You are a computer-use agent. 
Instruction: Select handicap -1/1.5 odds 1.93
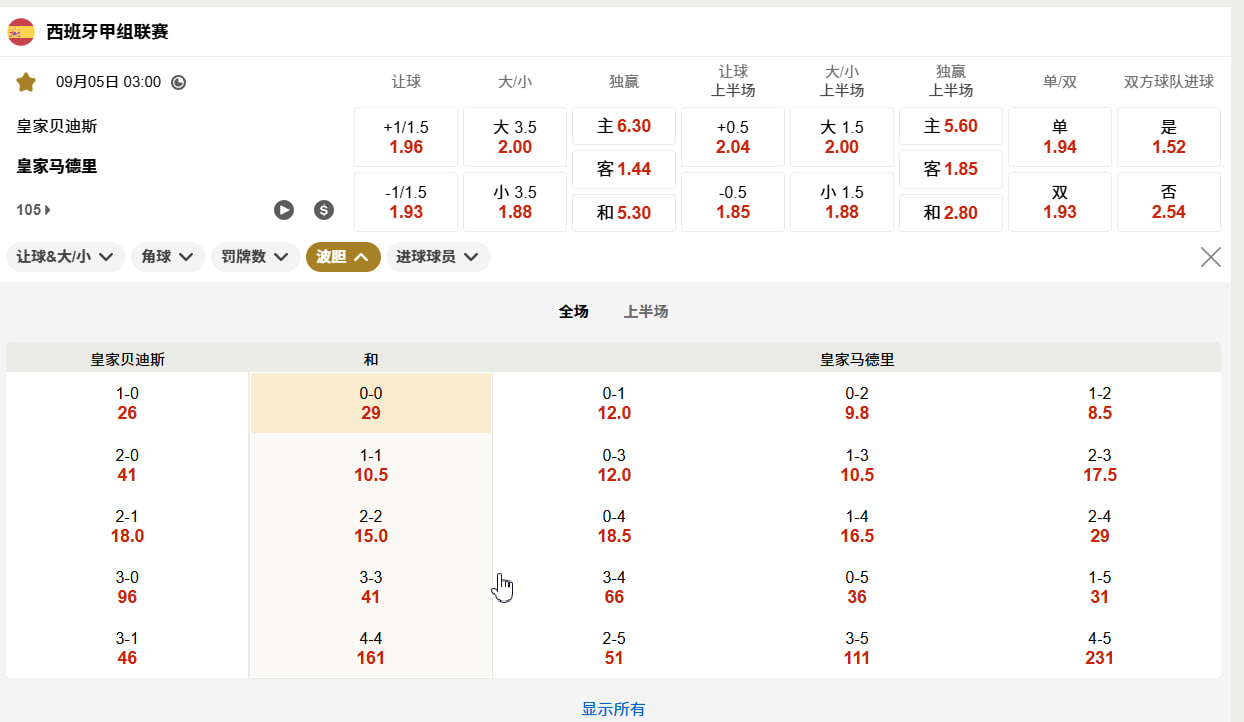tap(406, 202)
